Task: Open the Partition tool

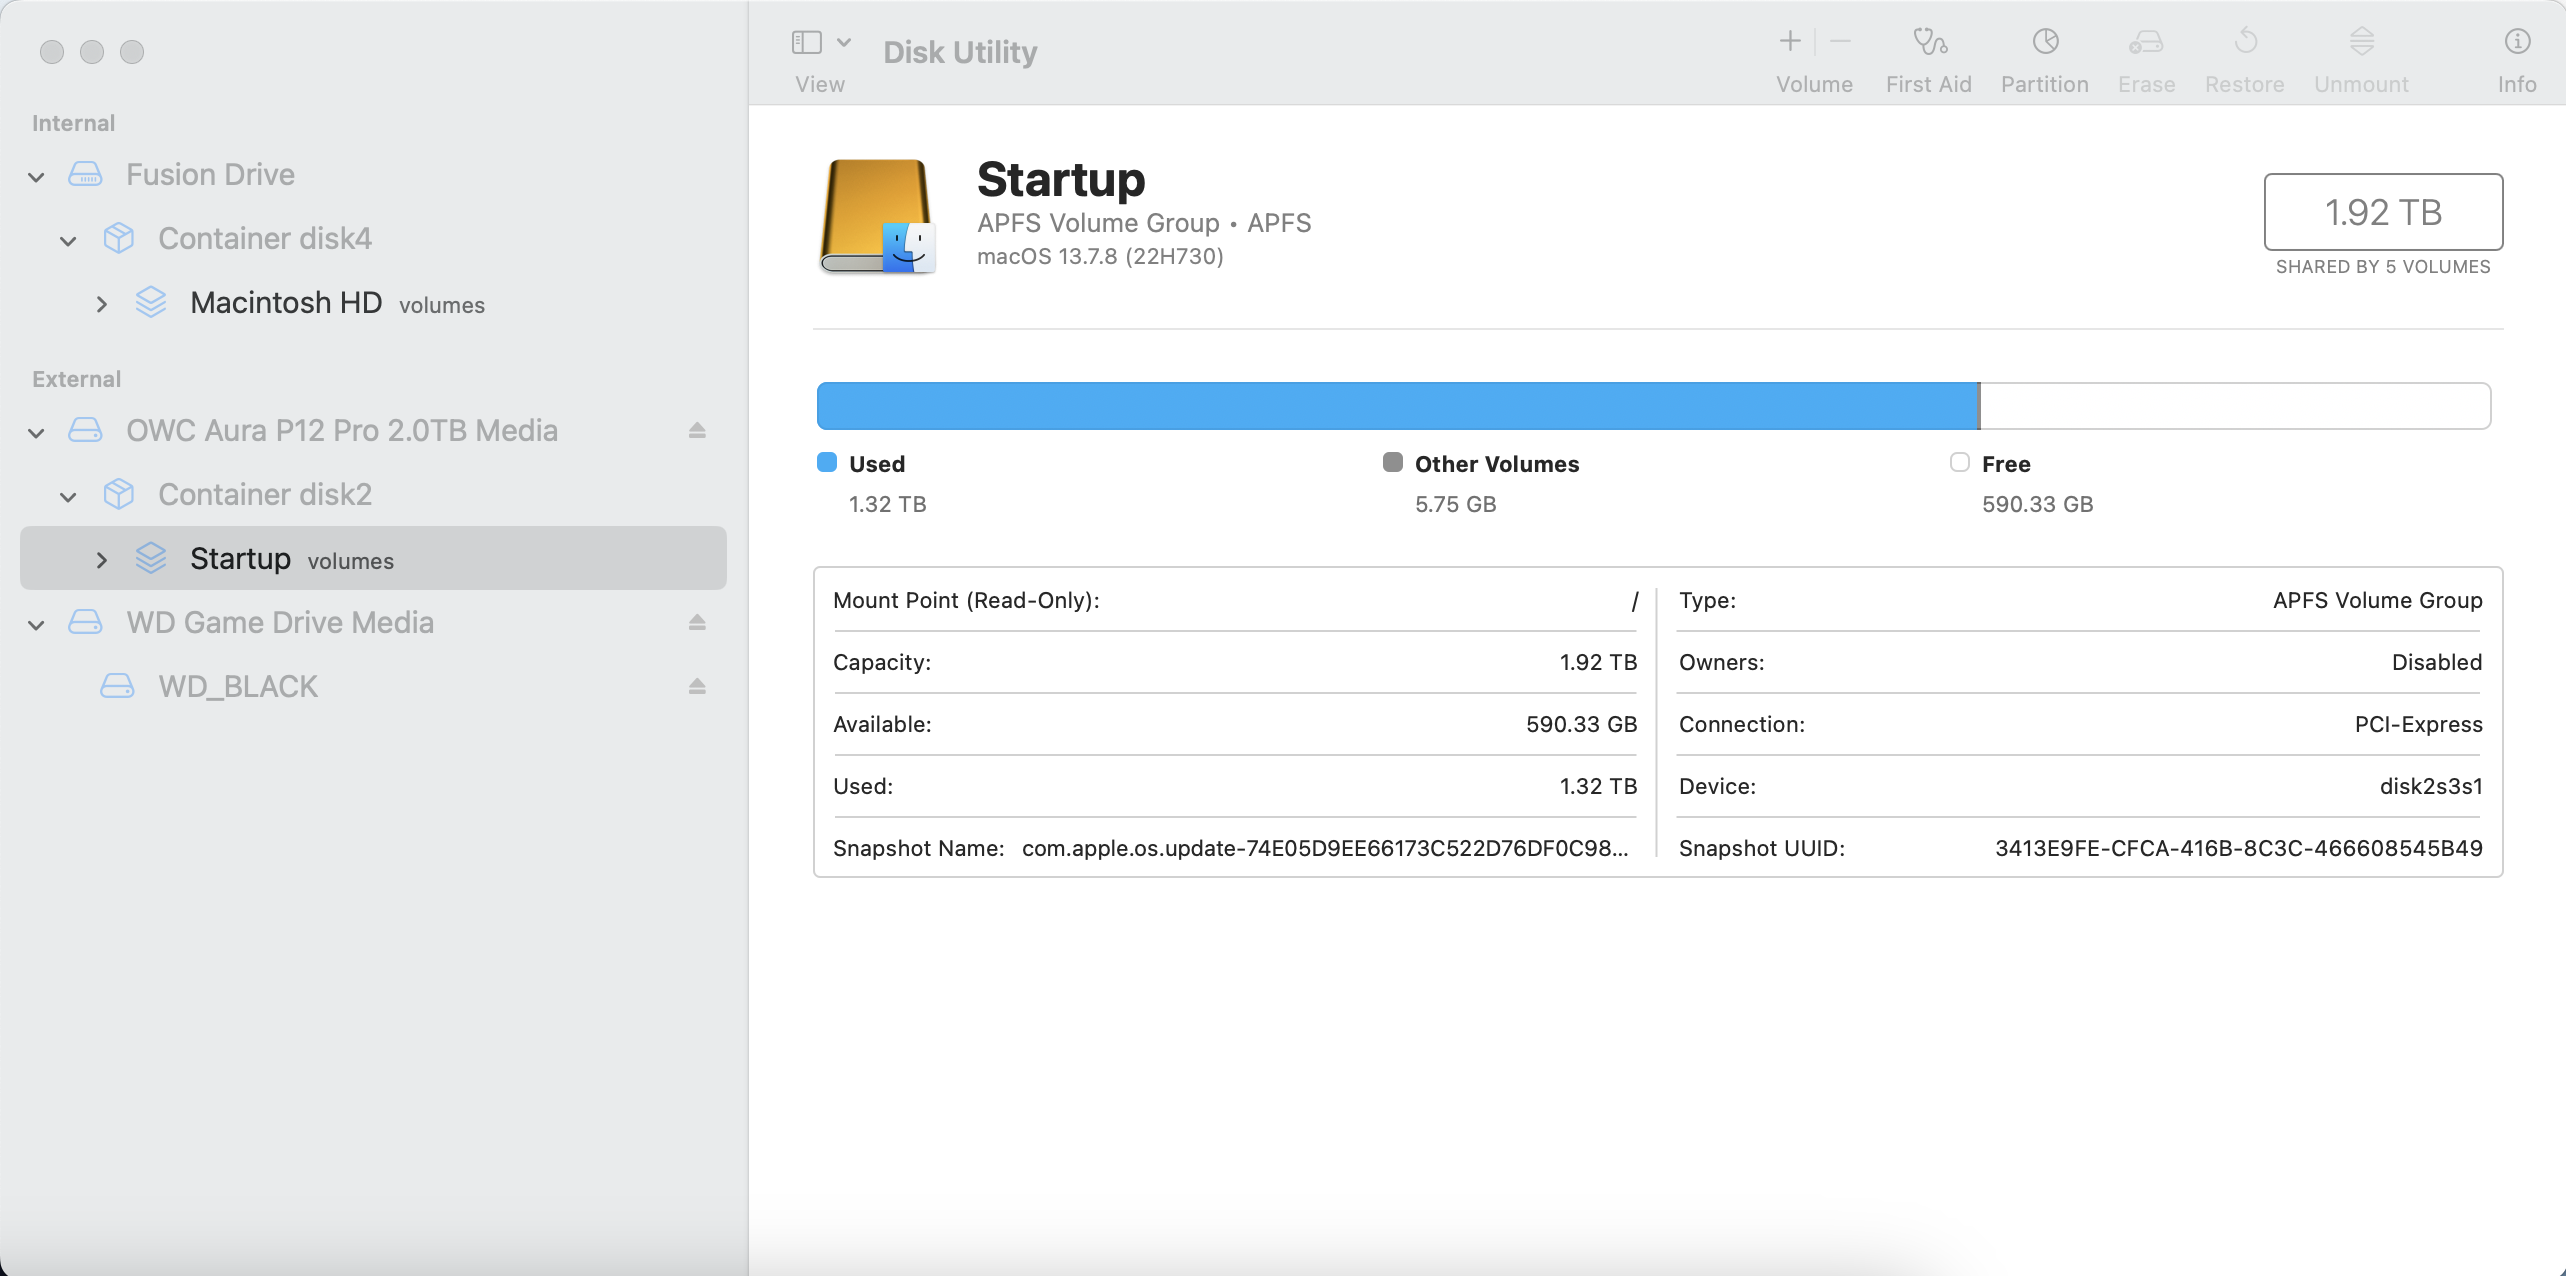Action: [2045, 41]
